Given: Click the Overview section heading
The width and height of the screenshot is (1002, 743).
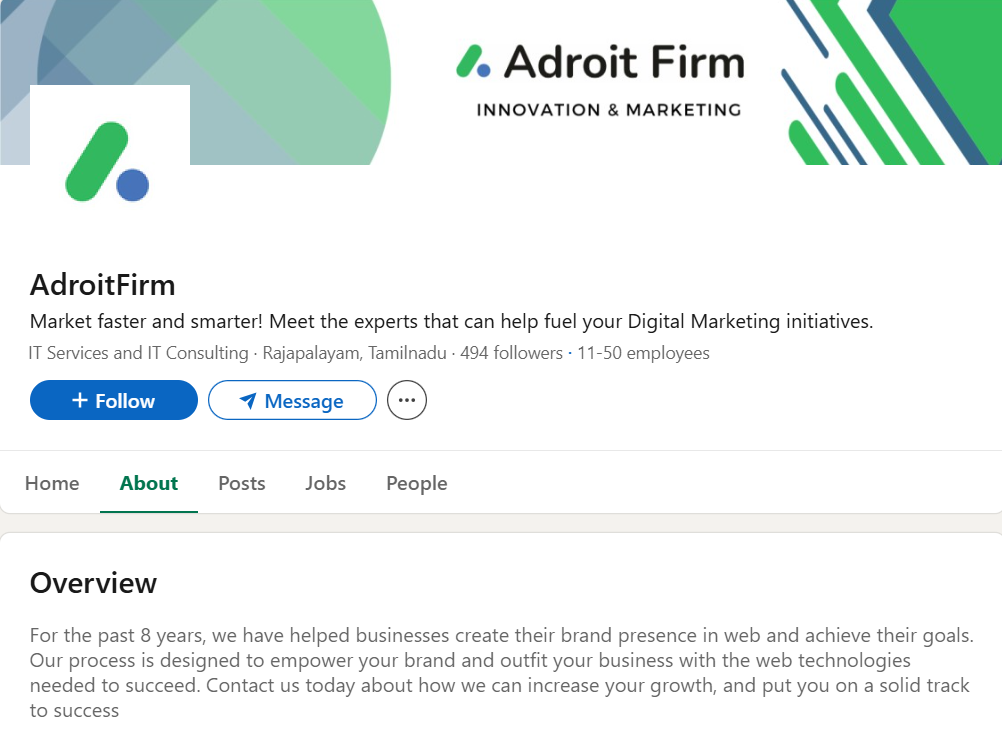Looking at the screenshot, I should (x=93, y=583).
